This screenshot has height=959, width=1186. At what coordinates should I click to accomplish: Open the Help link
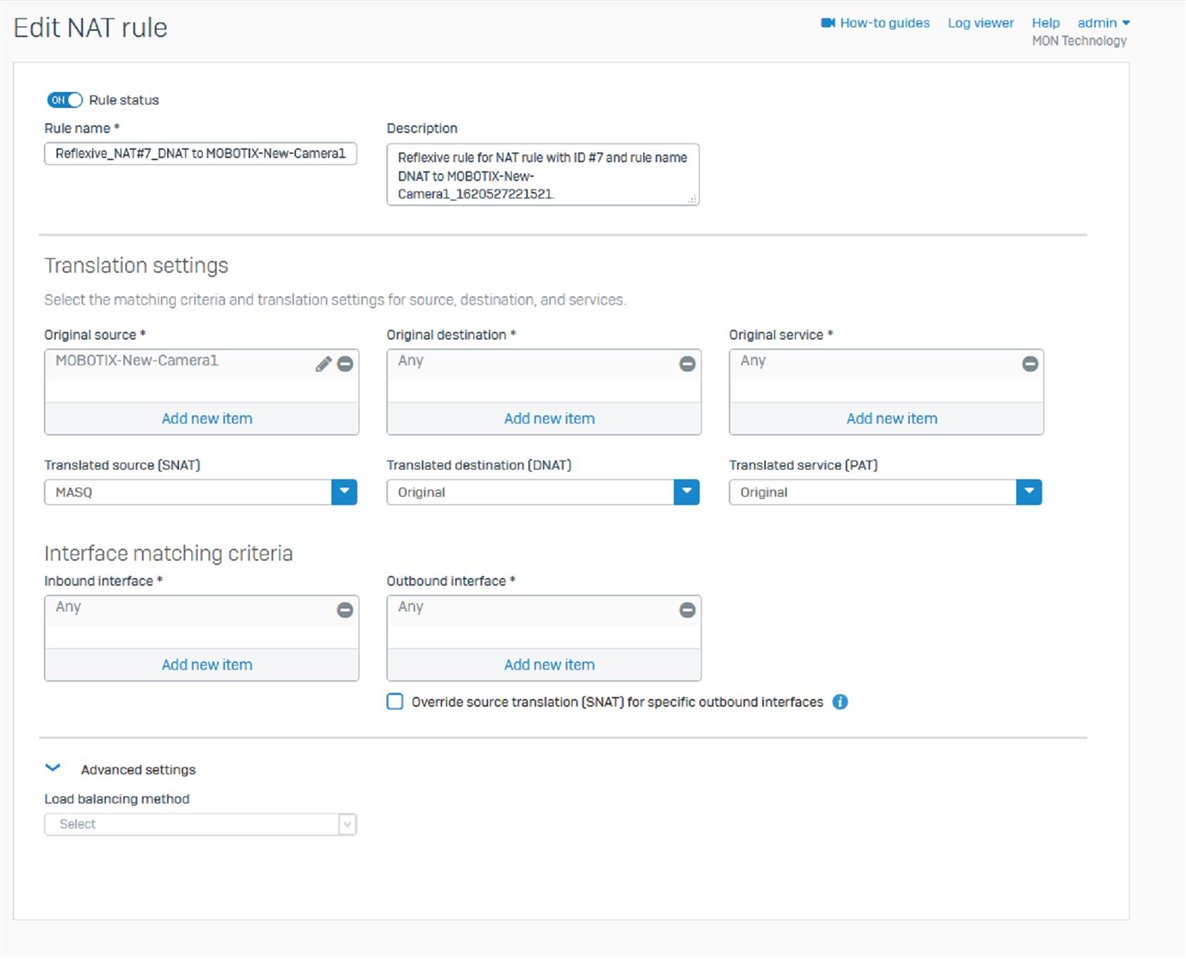point(1045,23)
